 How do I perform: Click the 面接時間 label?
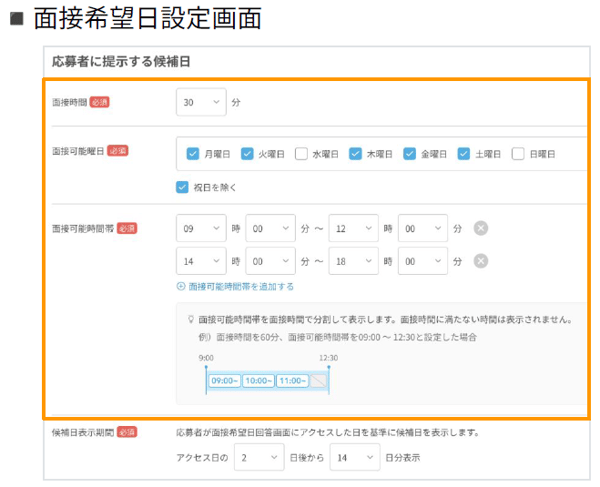click(x=69, y=103)
